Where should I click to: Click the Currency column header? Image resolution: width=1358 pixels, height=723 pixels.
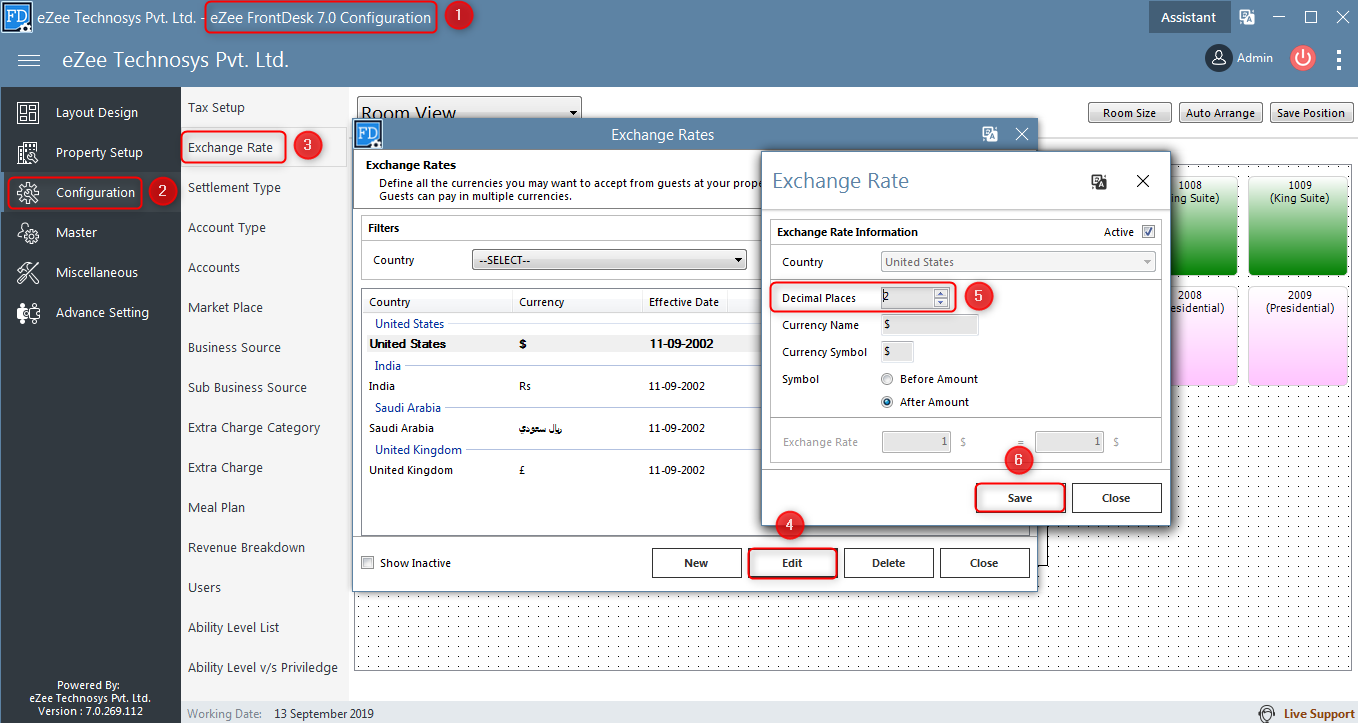pyautogui.click(x=577, y=302)
